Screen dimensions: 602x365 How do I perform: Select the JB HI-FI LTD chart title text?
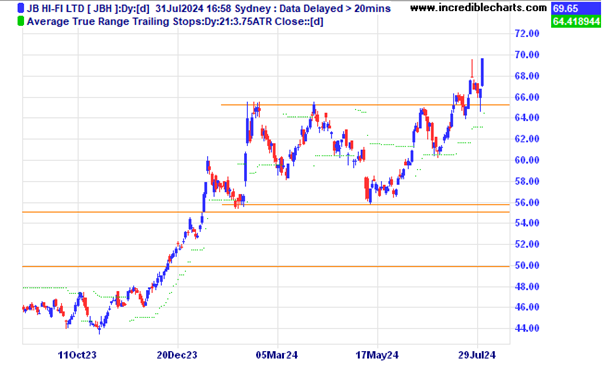click(x=209, y=8)
